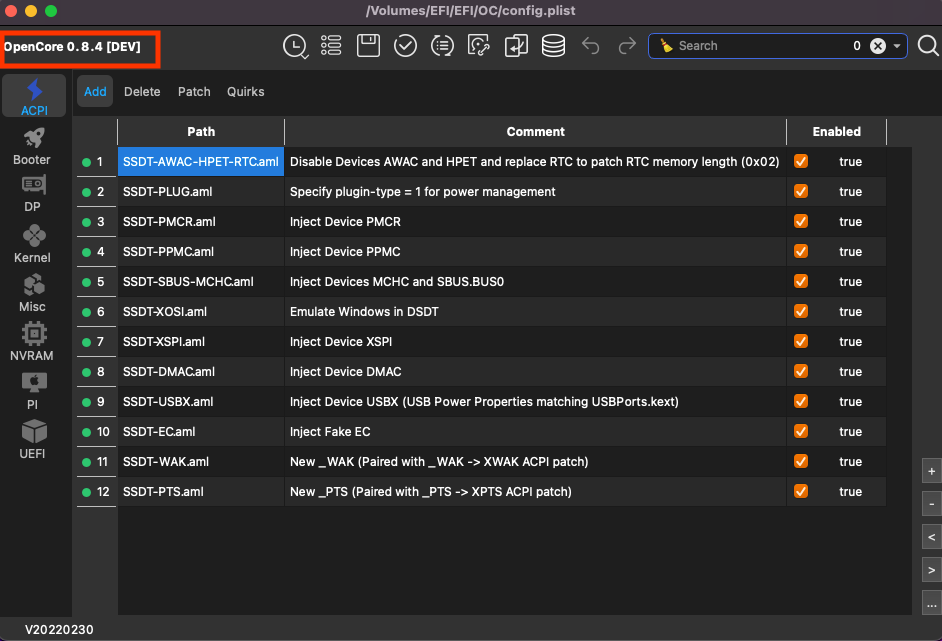Click the floppy disk save icon

pyautogui.click(x=368, y=46)
